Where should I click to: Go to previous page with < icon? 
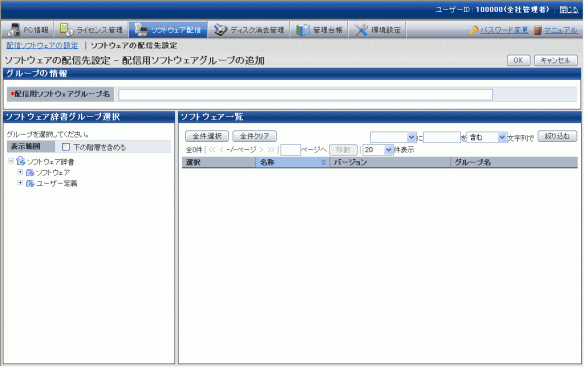click(221, 149)
